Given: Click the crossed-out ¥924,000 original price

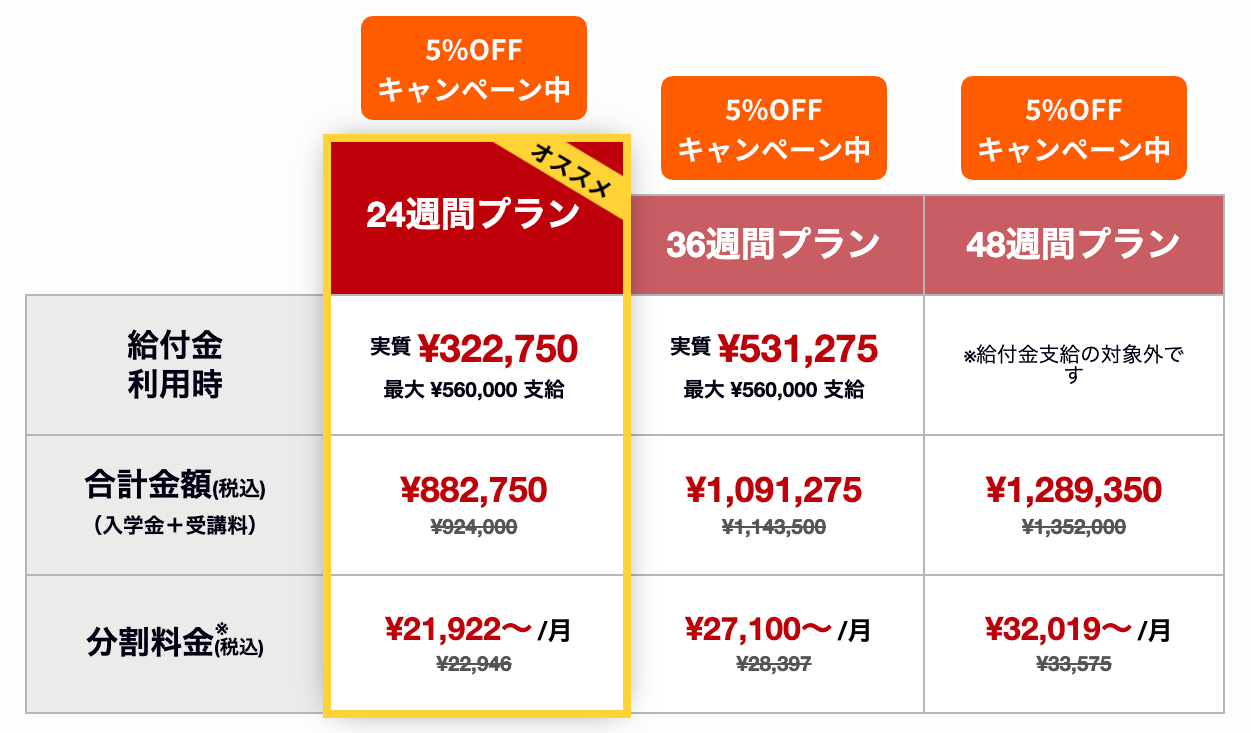Looking at the screenshot, I should (474, 526).
